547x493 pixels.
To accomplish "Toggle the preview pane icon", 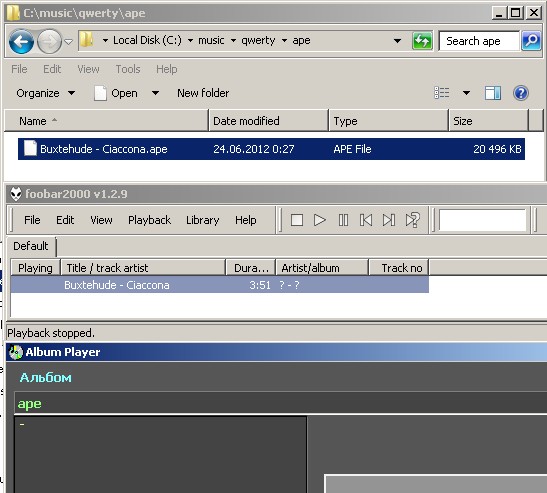I will click(493, 93).
